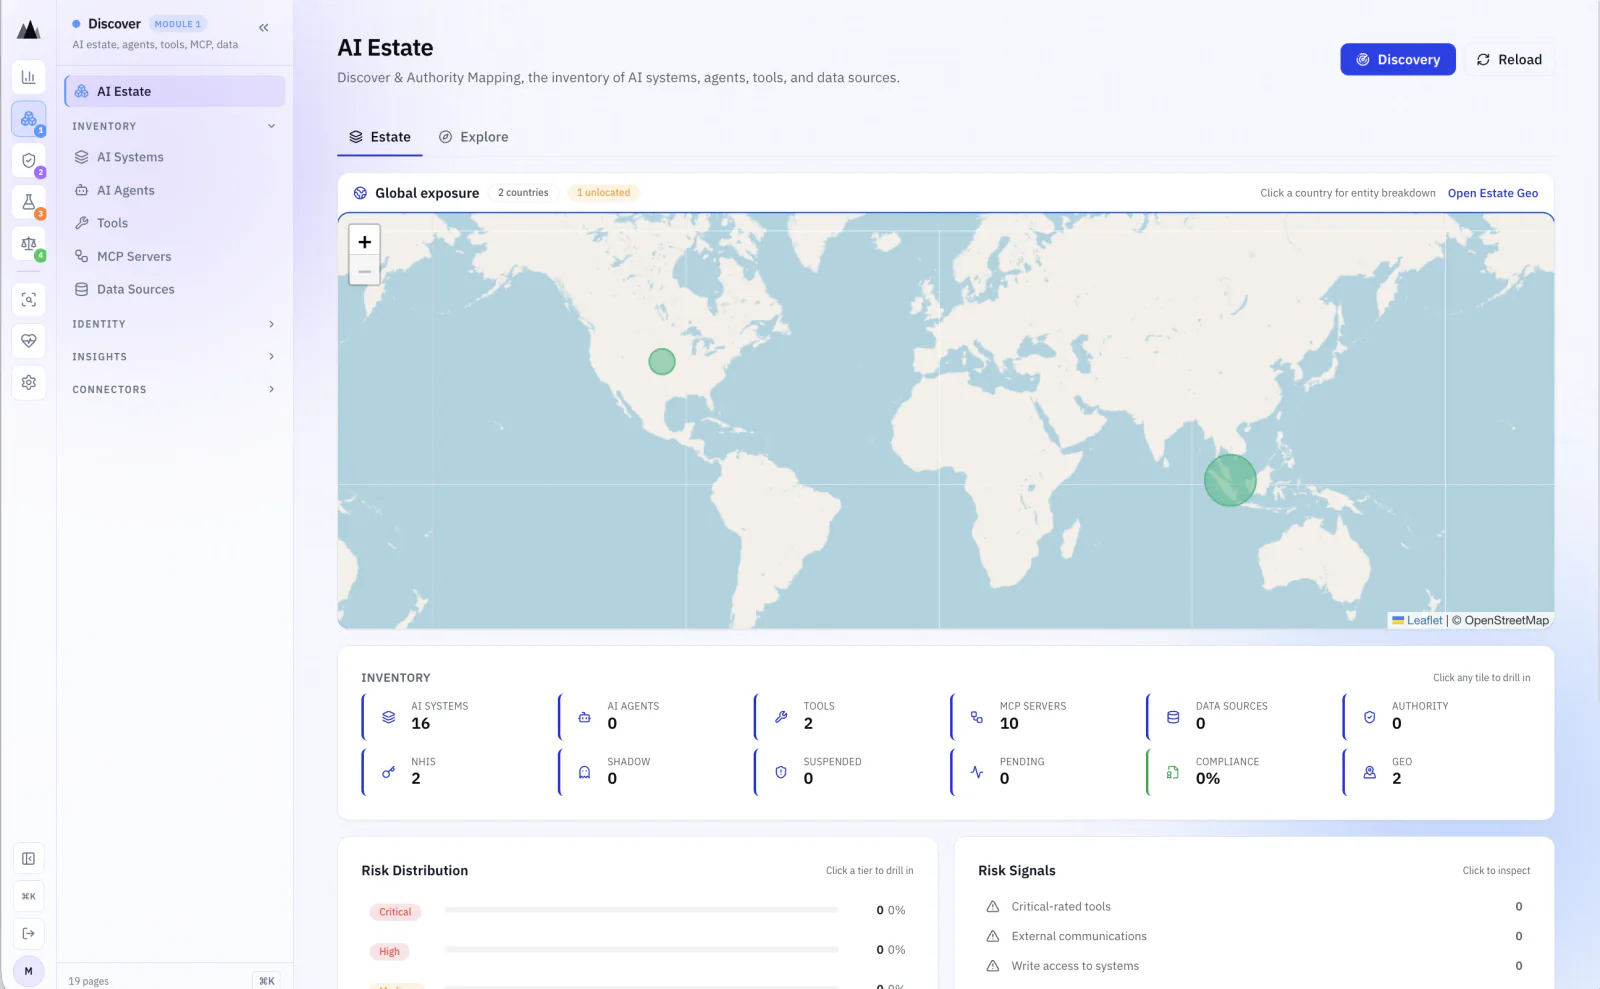Viewport: 1600px width, 989px height.
Task: Click the MODULE 1 badge
Action: [x=177, y=24]
